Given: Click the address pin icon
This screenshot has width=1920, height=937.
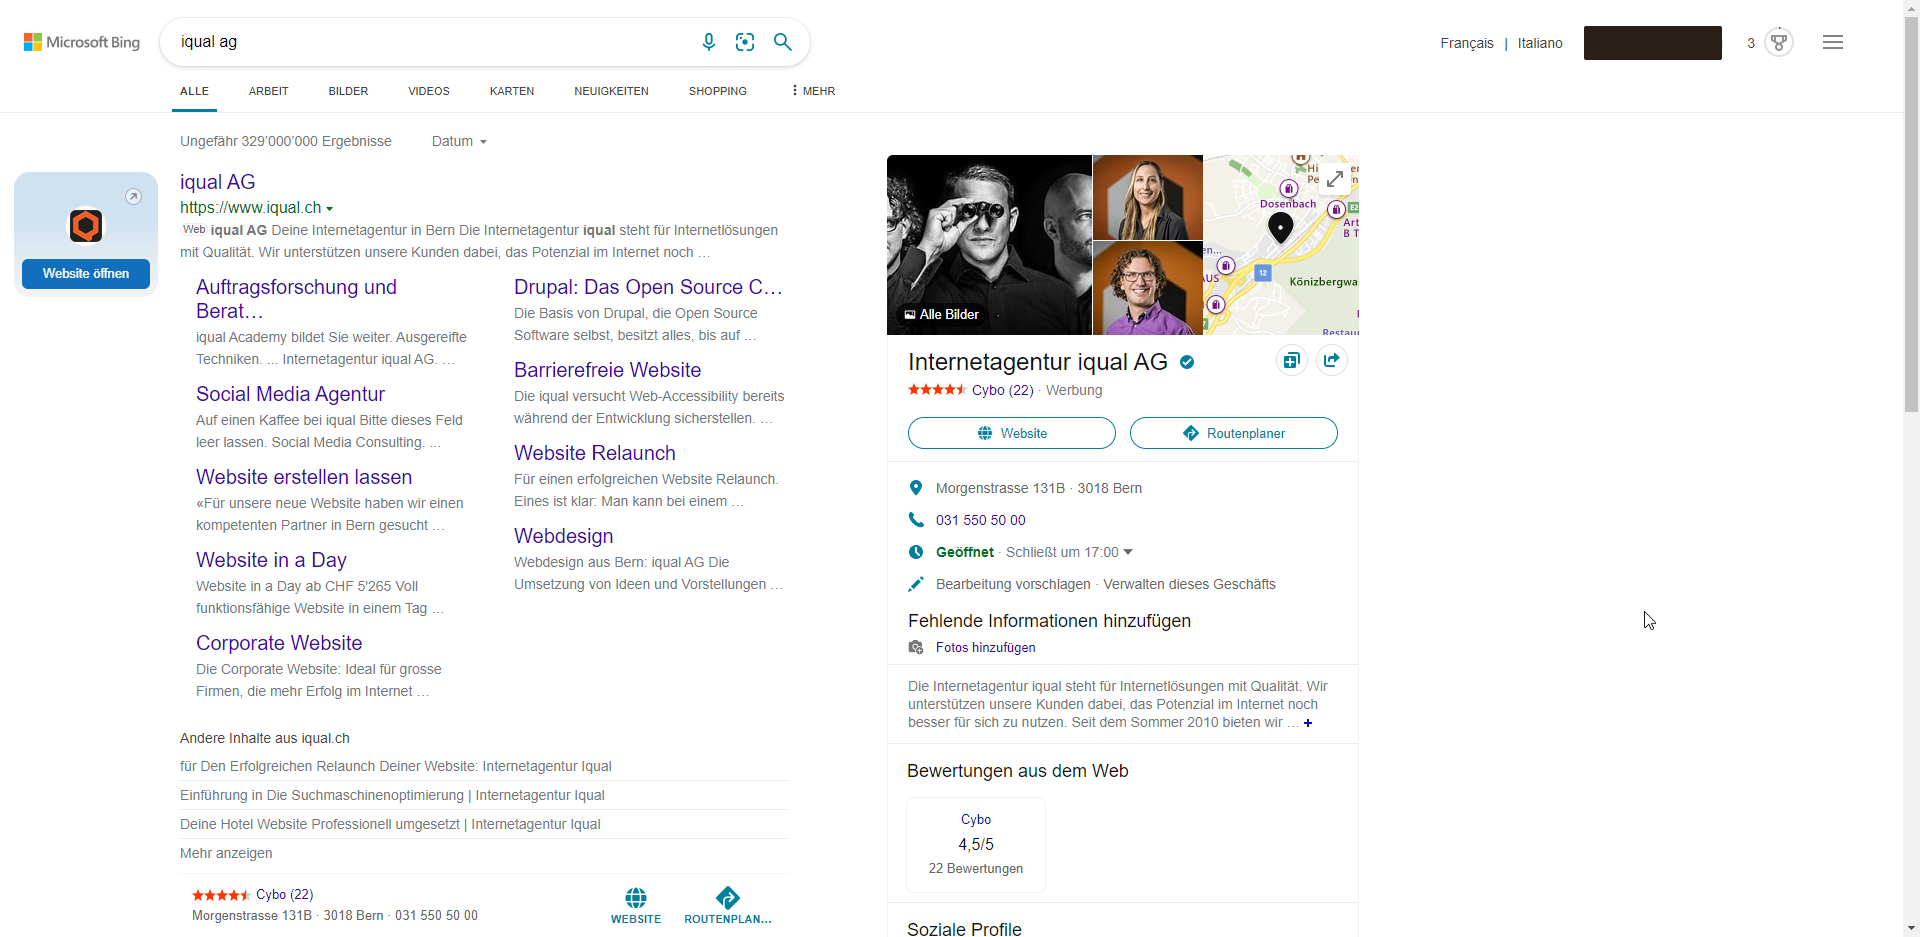Looking at the screenshot, I should click(915, 488).
